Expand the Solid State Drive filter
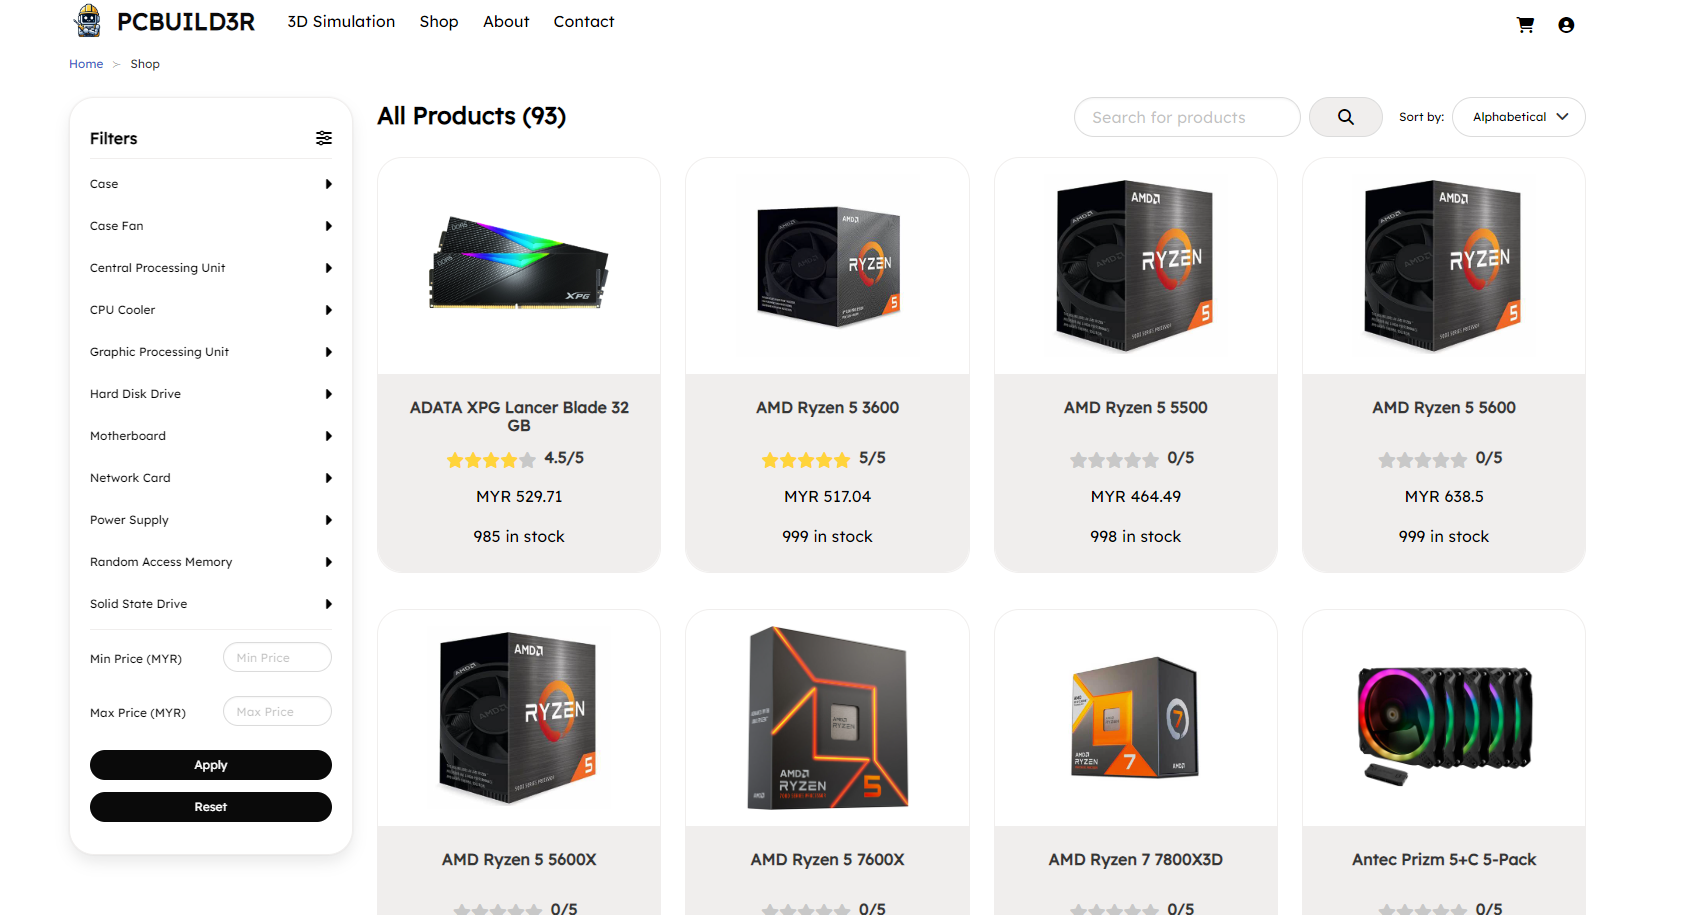The image size is (1687, 915). click(x=210, y=604)
